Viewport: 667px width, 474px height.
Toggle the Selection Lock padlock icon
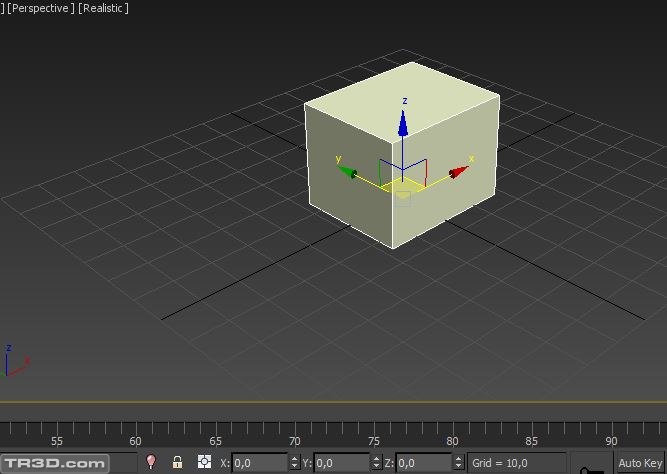click(178, 462)
